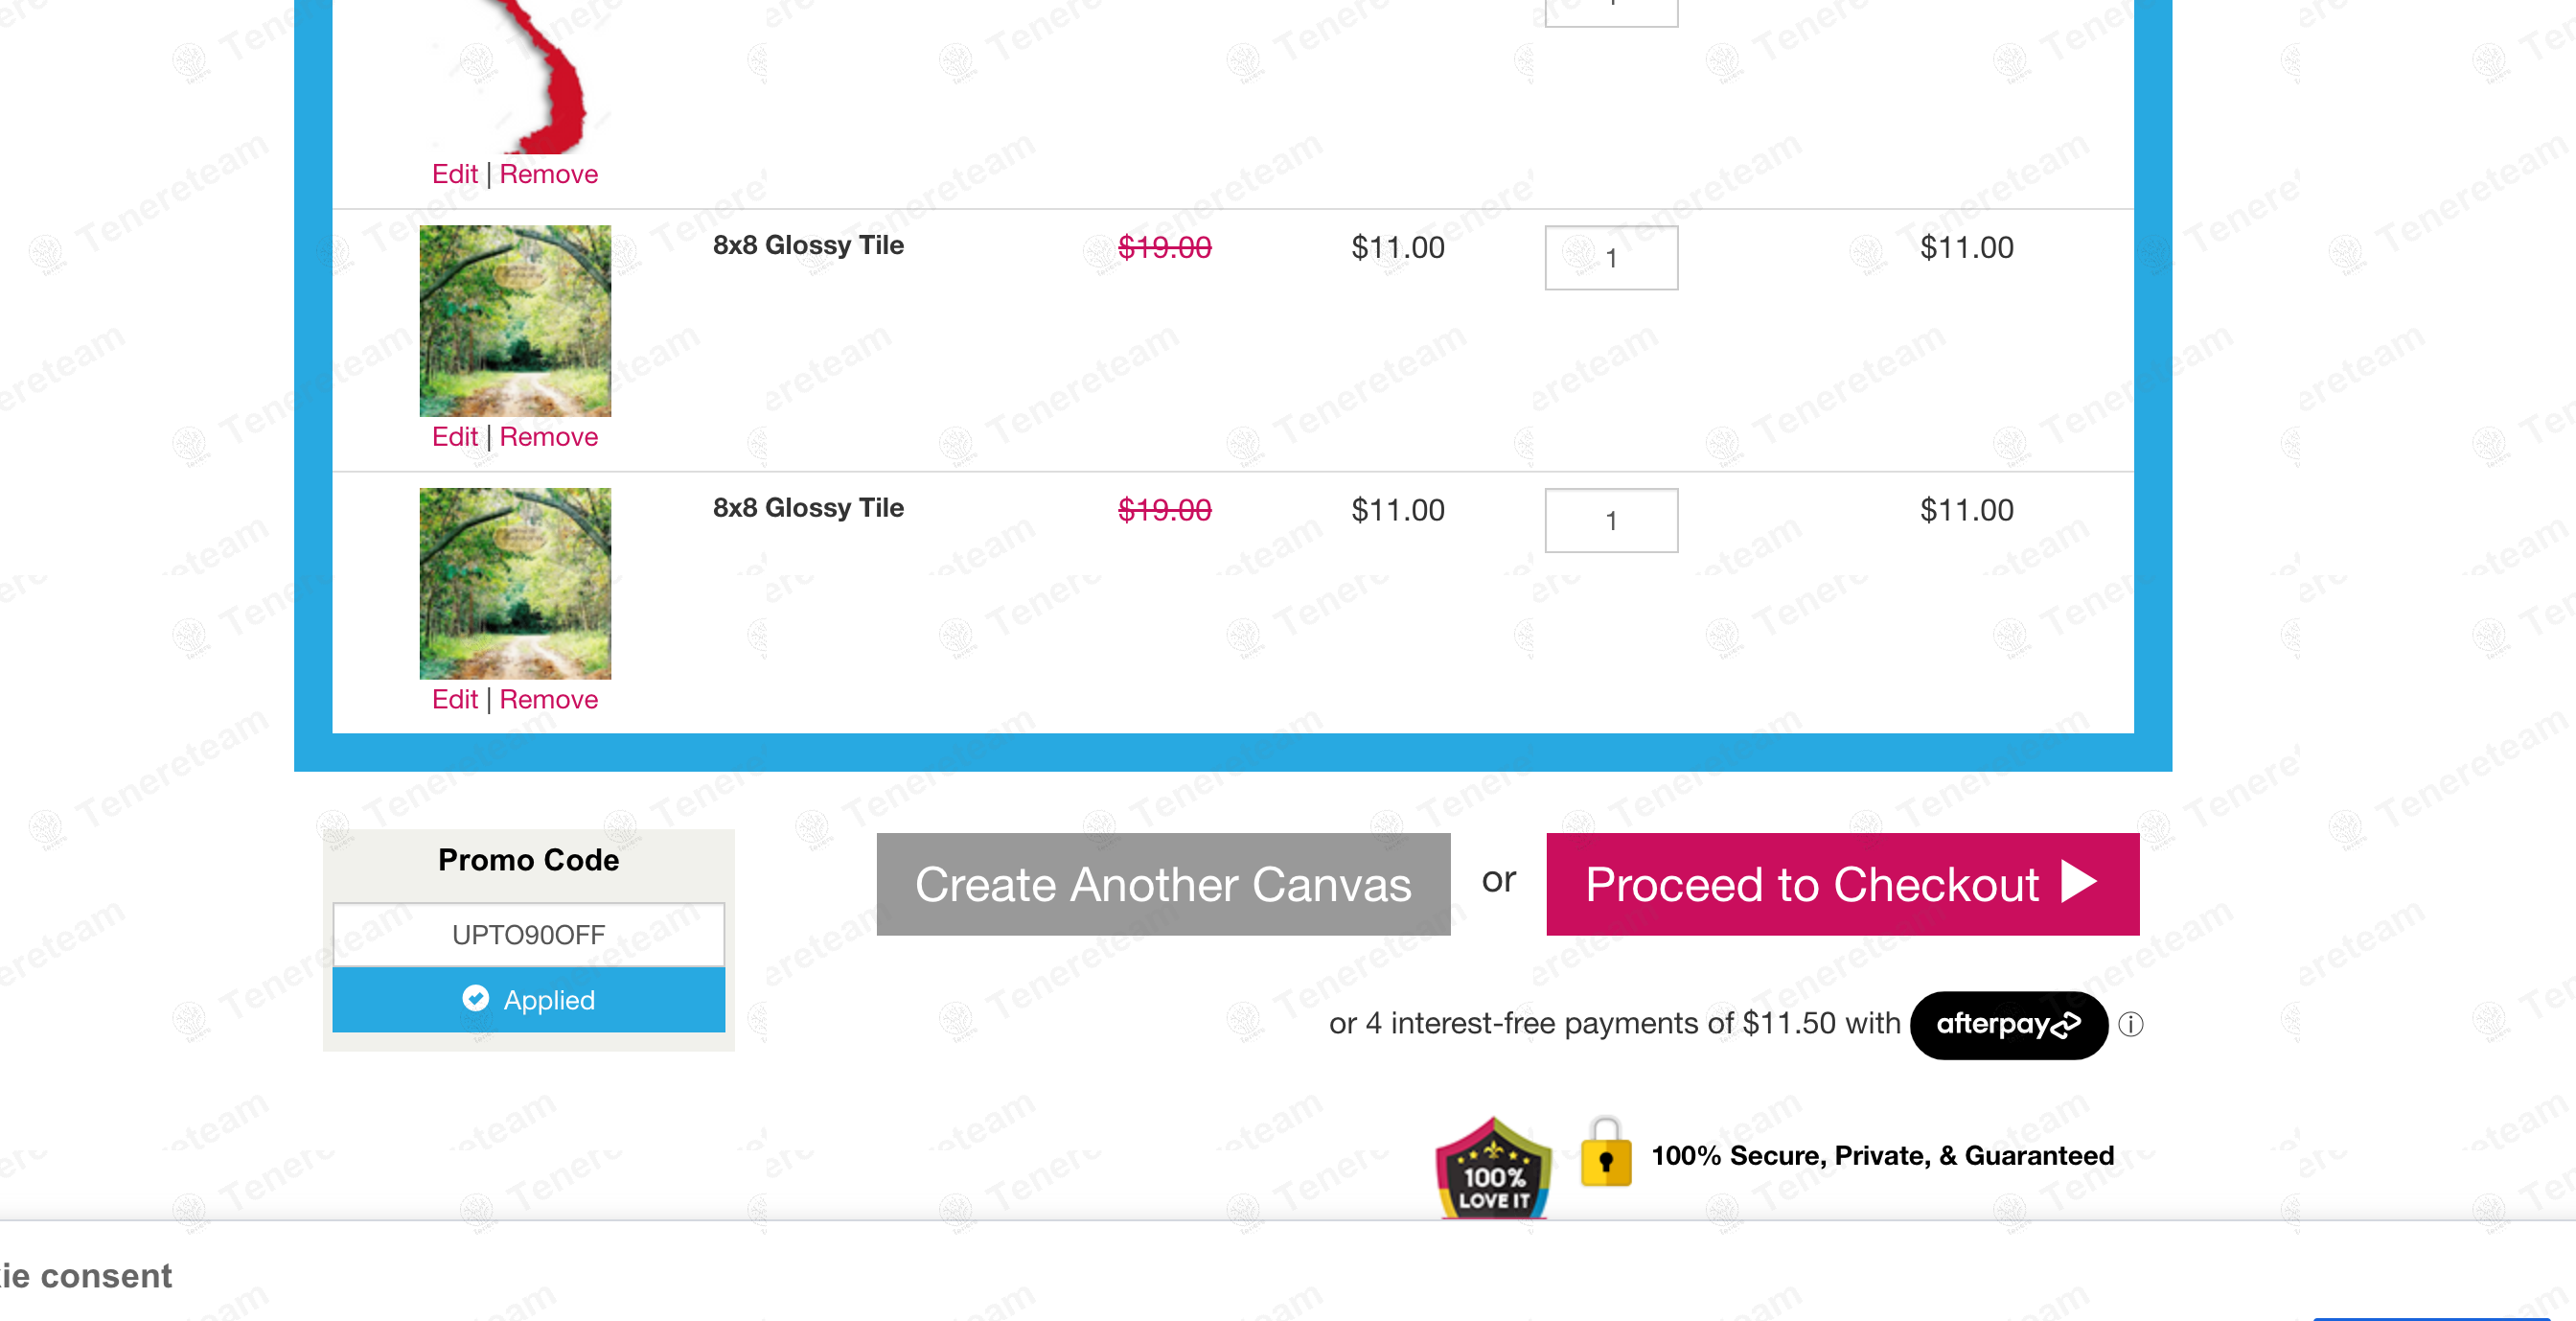The height and width of the screenshot is (1321, 2576).
Task: Click the yellow padlock security icon
Action: (x=1605, y=1155)
